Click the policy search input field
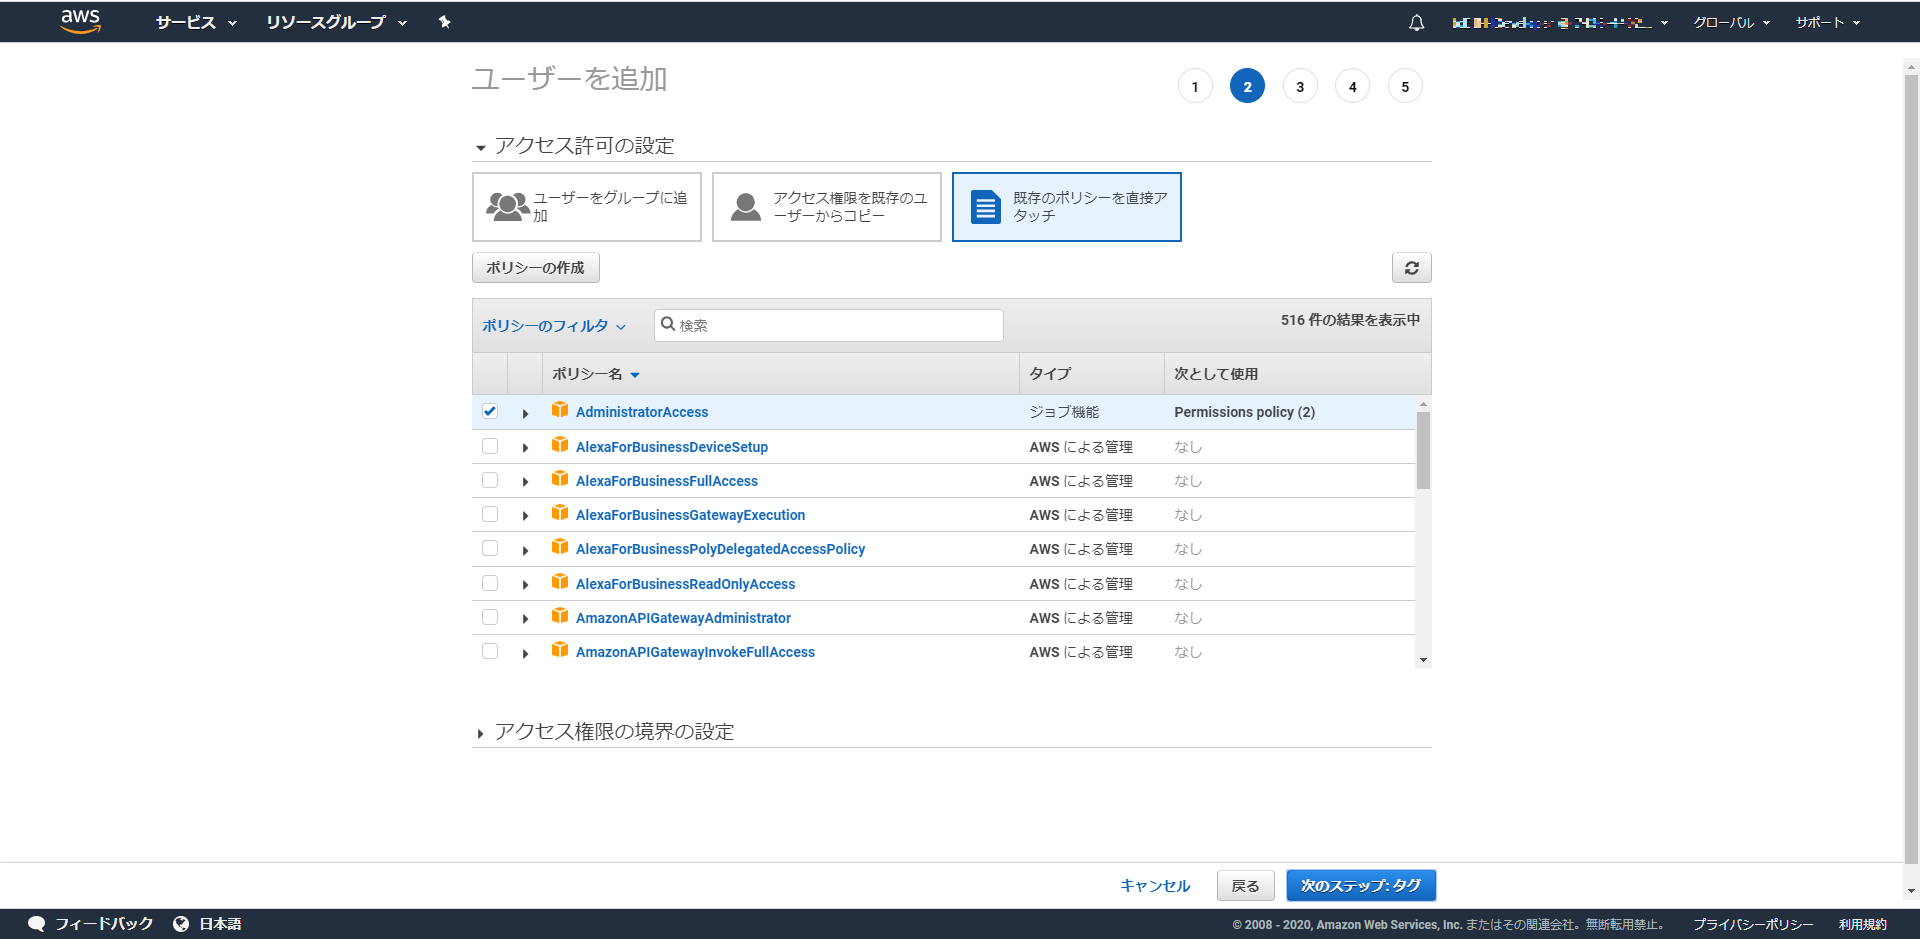 (x=829, y=325)
